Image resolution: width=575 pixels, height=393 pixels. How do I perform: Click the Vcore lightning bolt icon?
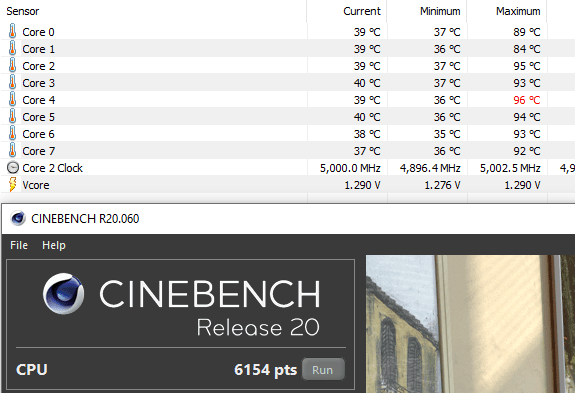coord(12,184)
